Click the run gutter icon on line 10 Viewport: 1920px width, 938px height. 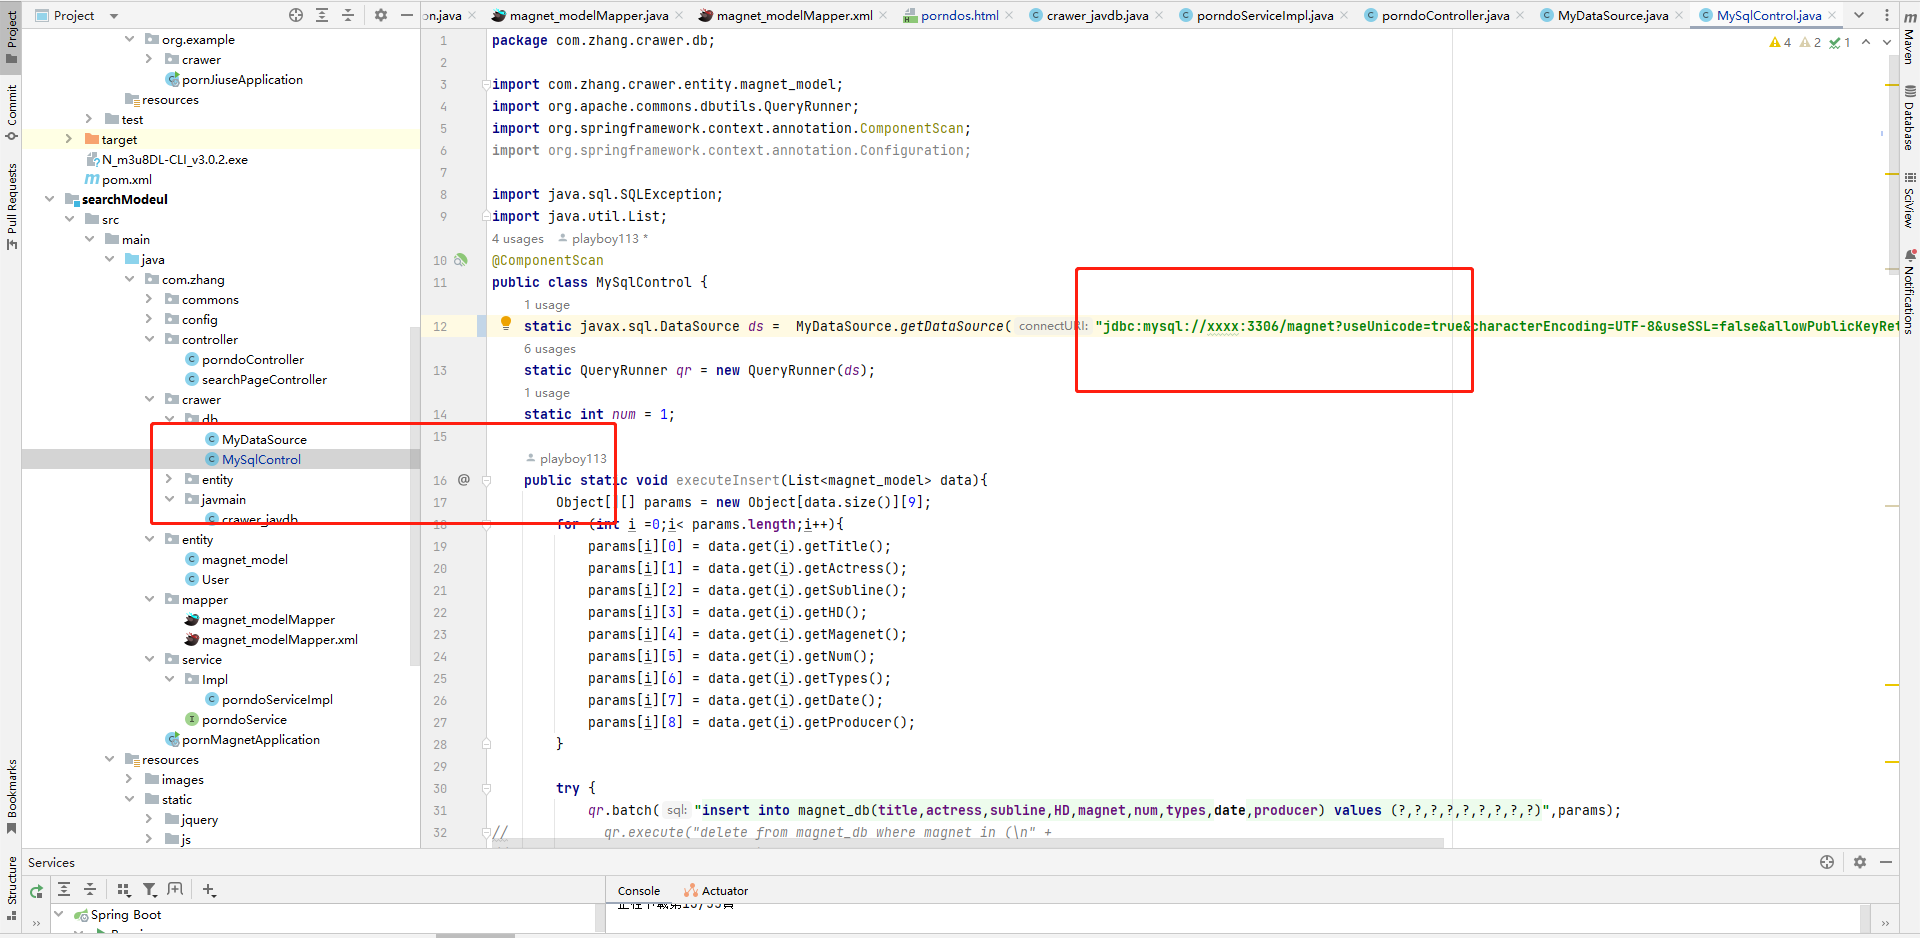[x=461, y=259]
